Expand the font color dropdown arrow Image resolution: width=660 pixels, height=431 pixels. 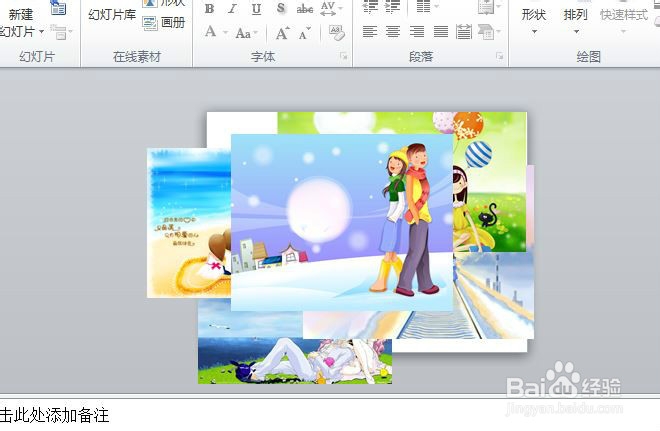point(225,32)
